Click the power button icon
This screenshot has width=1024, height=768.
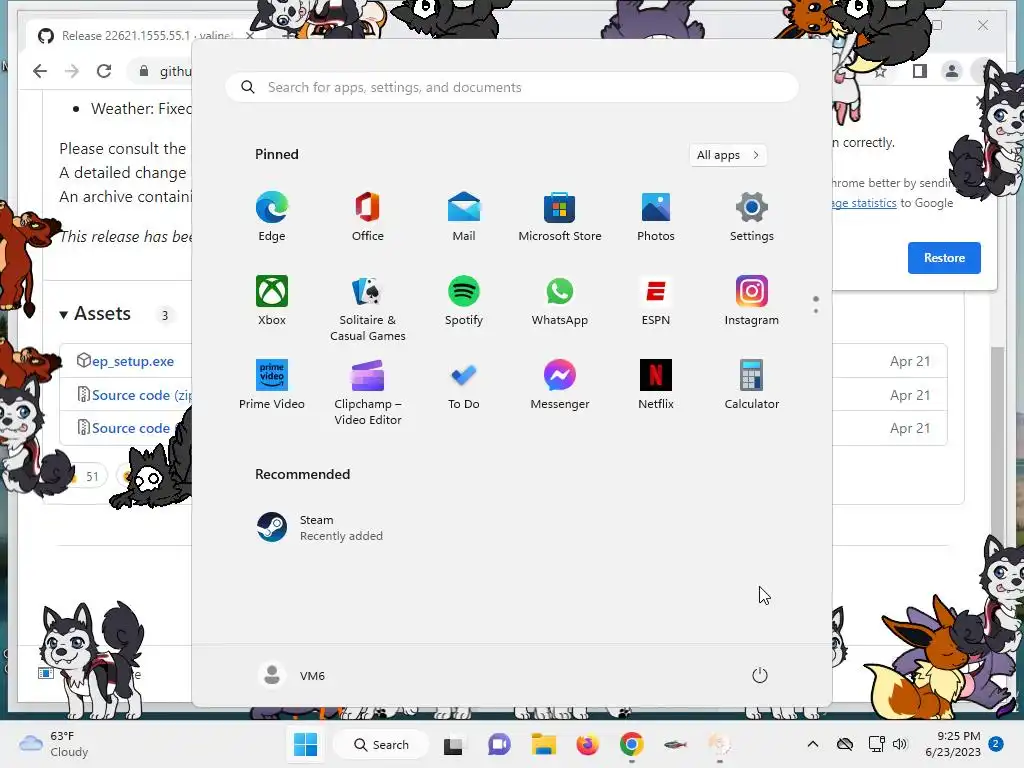pyautogui.click(x=760, y=675)
